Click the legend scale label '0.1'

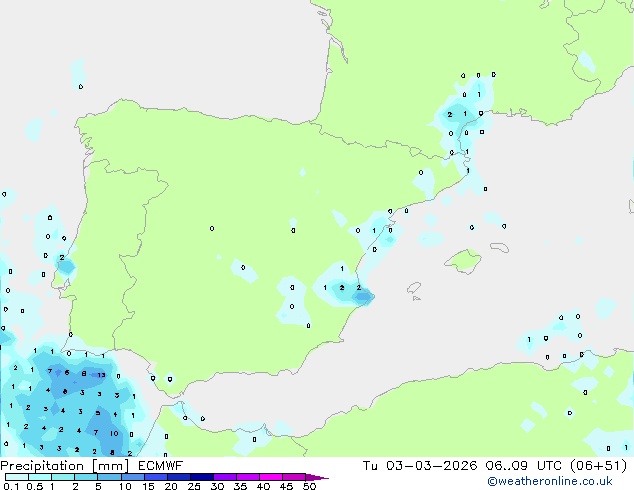click(11, 486)
